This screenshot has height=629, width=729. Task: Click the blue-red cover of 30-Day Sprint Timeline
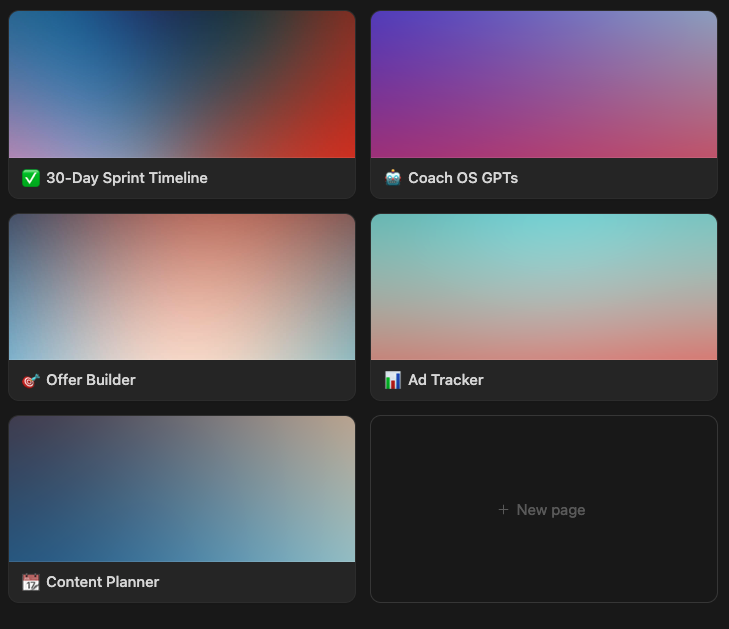tap(182, 85)
